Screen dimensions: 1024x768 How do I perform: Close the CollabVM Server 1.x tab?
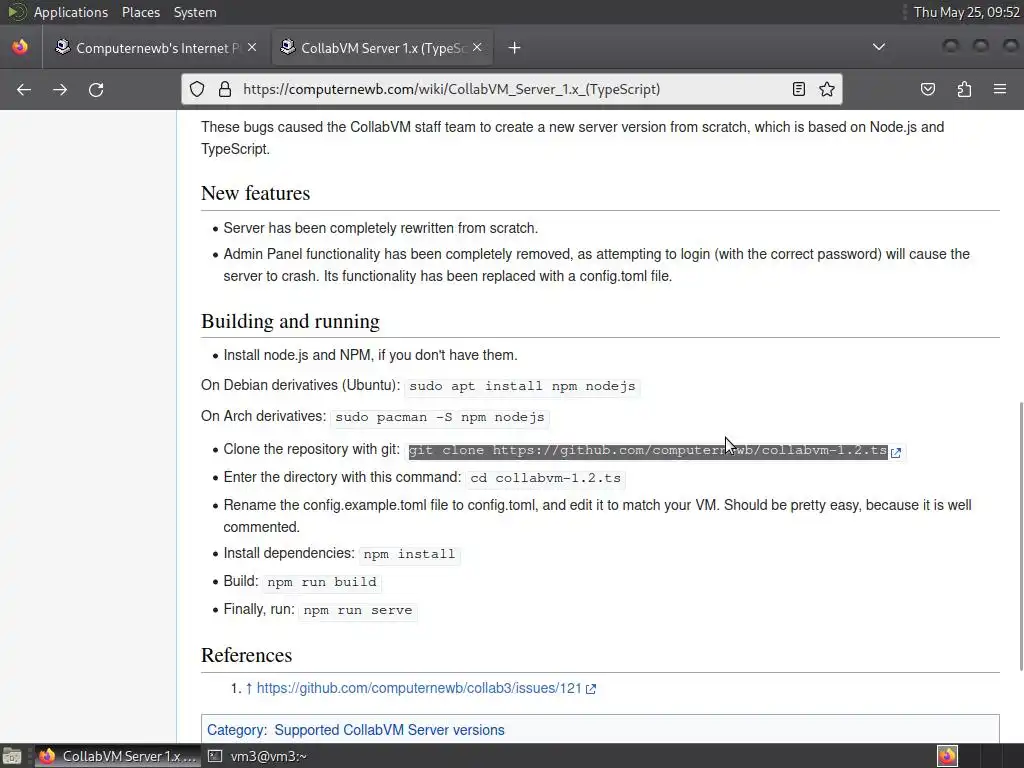477,47
